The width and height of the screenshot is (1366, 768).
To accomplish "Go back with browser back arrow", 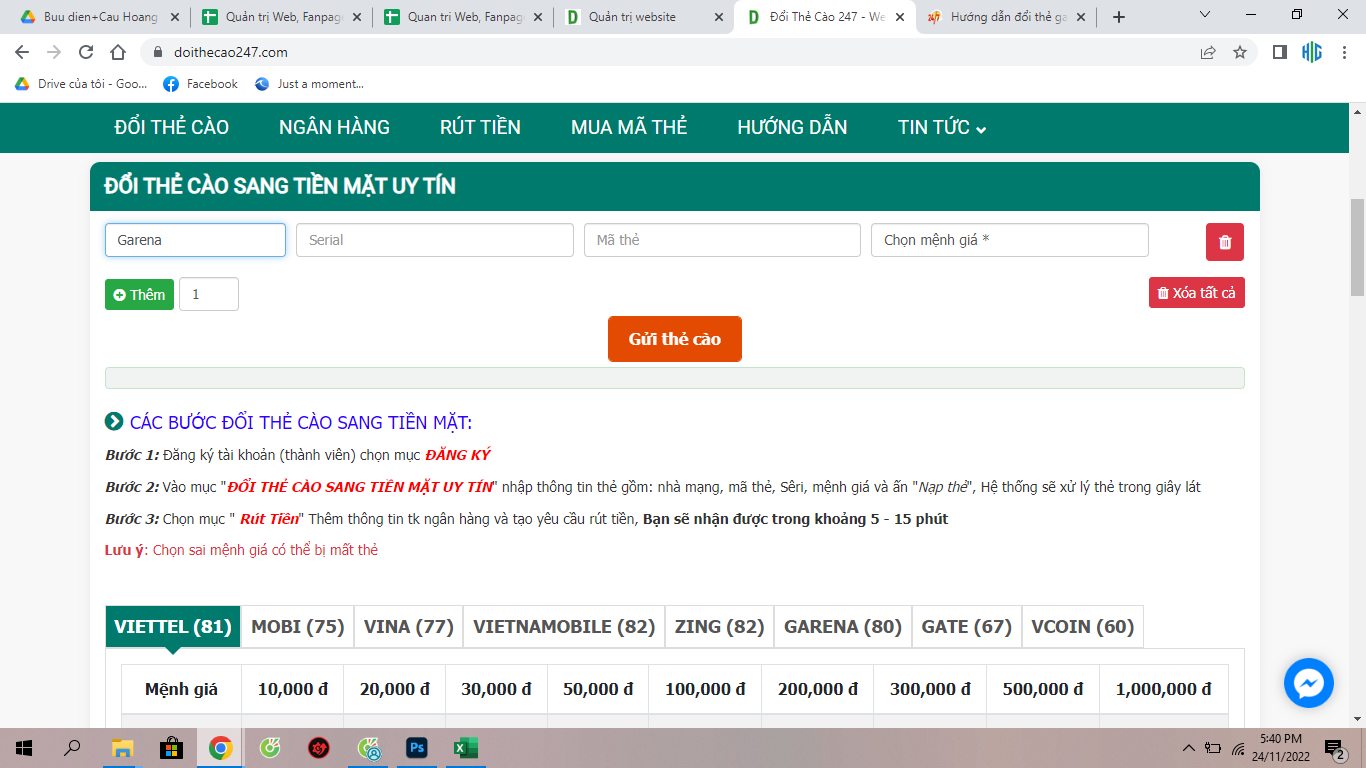I will pos(22,52).
